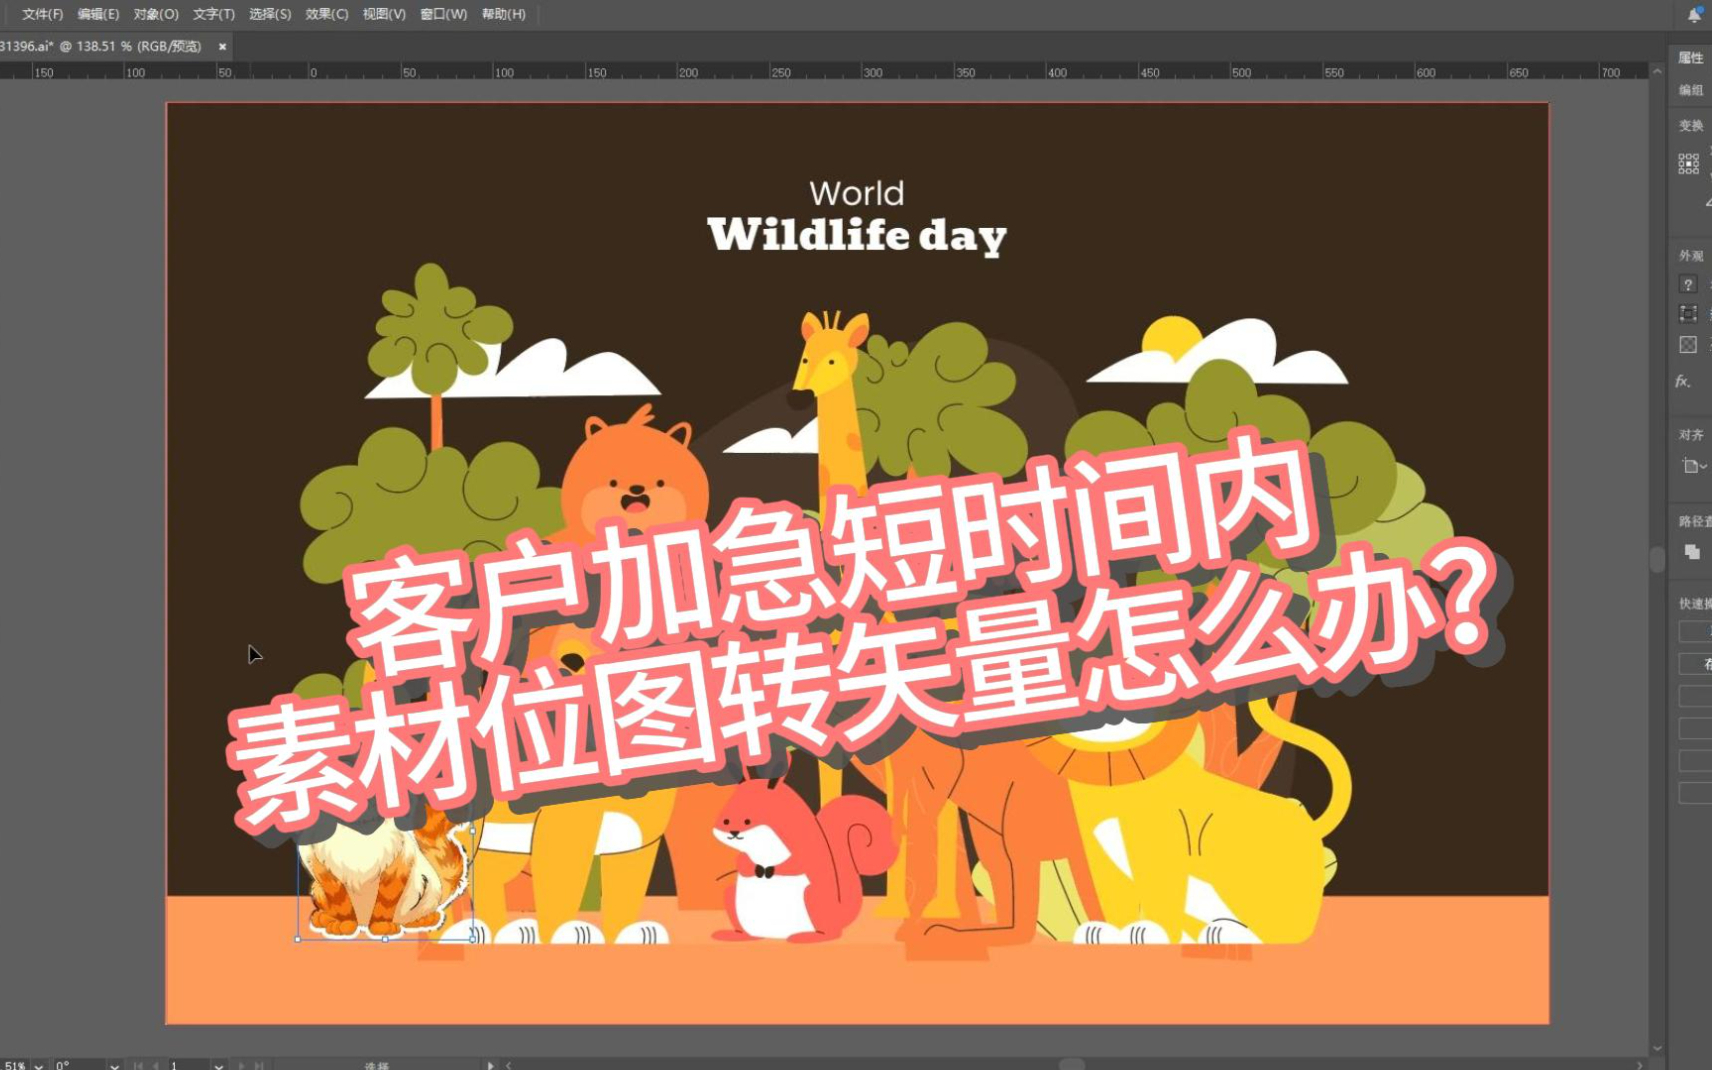The height and width of the screenshot is (1070, 1712).
Task: Click the vertical scrollbar thumb
Action: pyautogui.click(x=1657, y=558)
